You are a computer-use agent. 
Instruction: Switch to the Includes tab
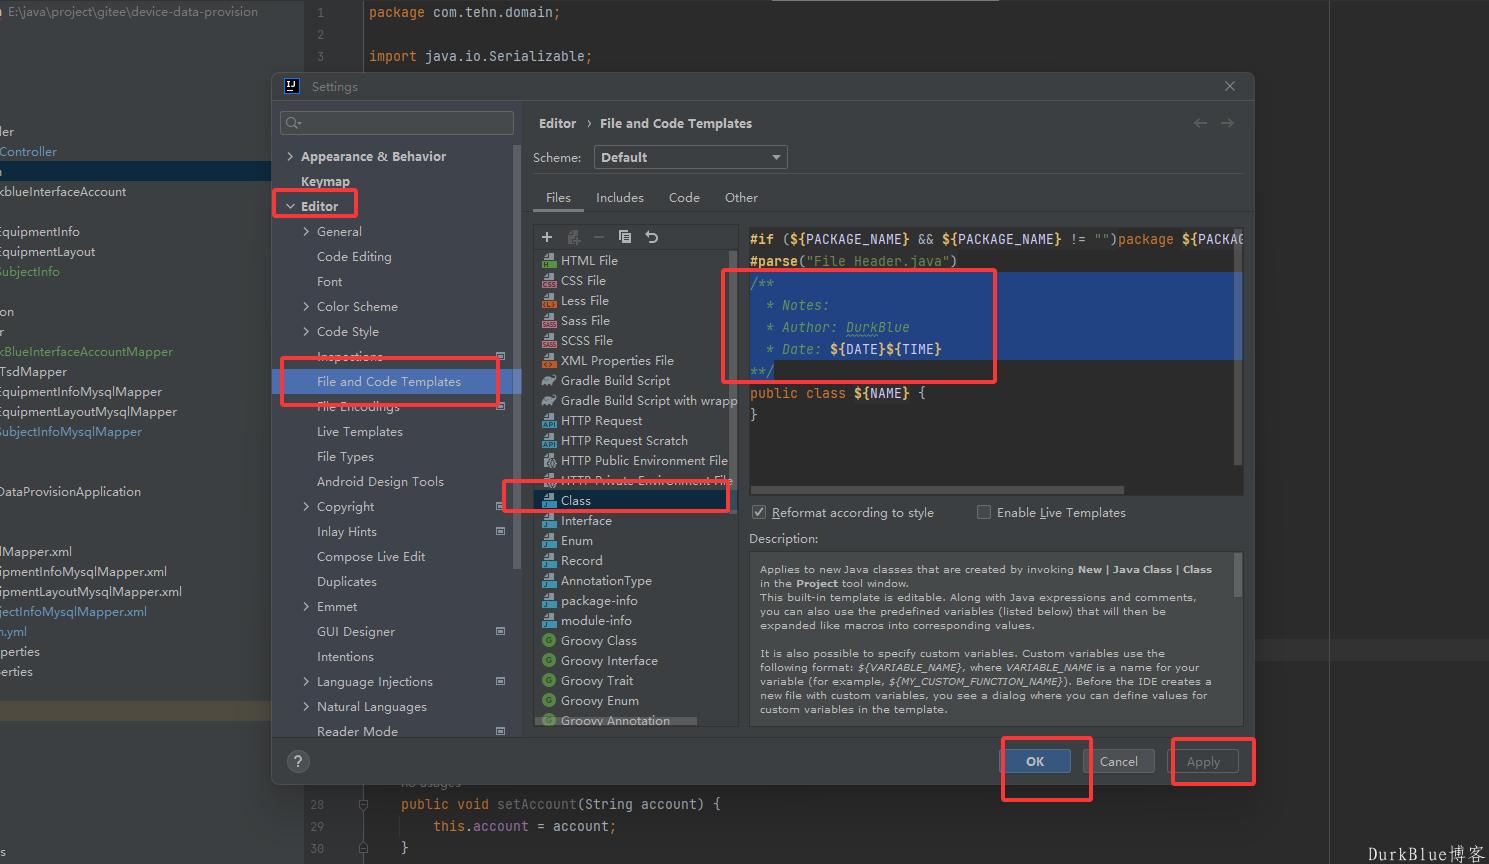pyautogui.click(x=620, y=198)
